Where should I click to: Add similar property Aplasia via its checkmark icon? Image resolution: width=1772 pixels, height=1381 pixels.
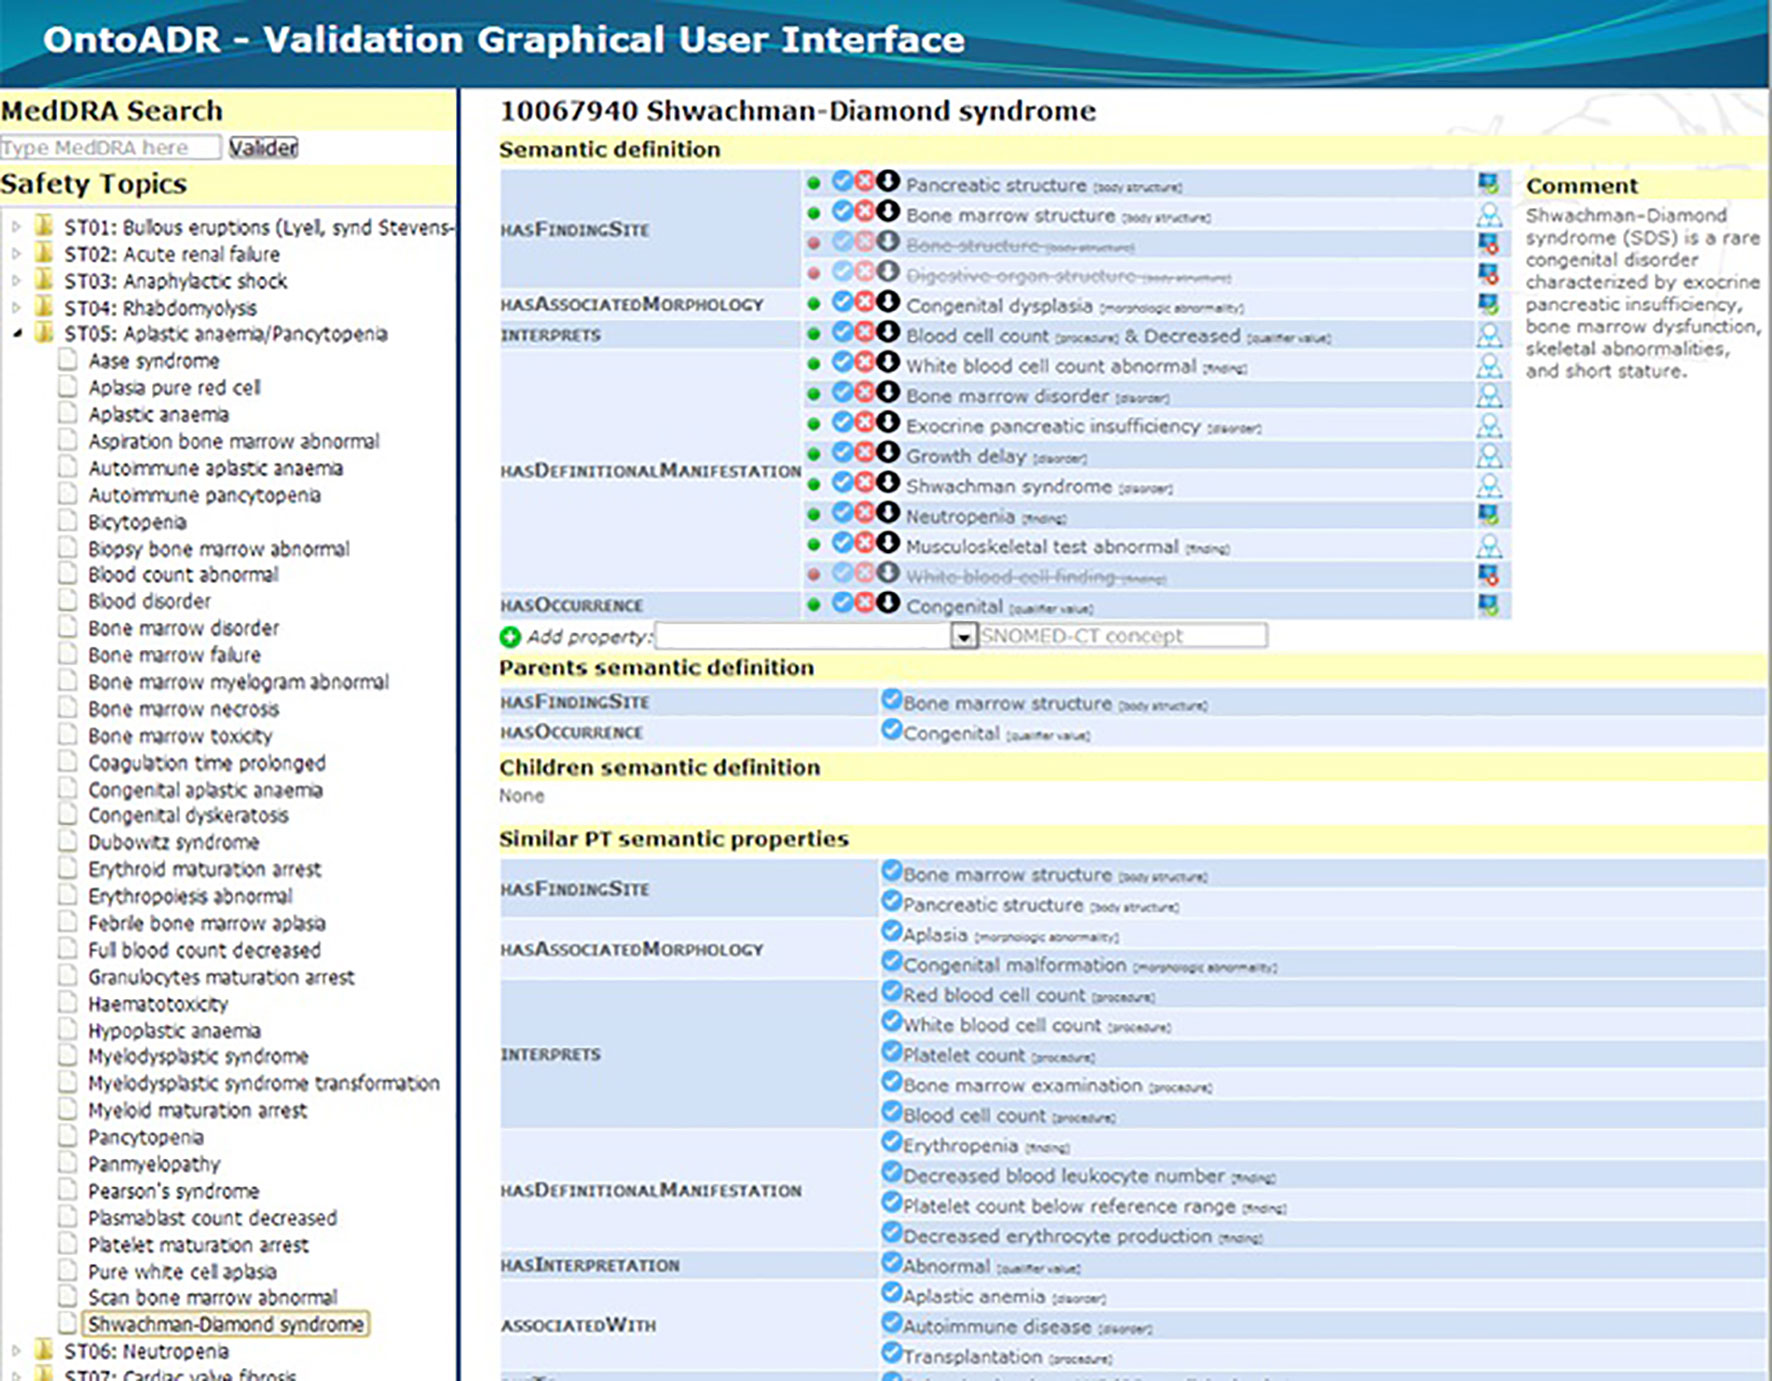(x=891, y=932)
